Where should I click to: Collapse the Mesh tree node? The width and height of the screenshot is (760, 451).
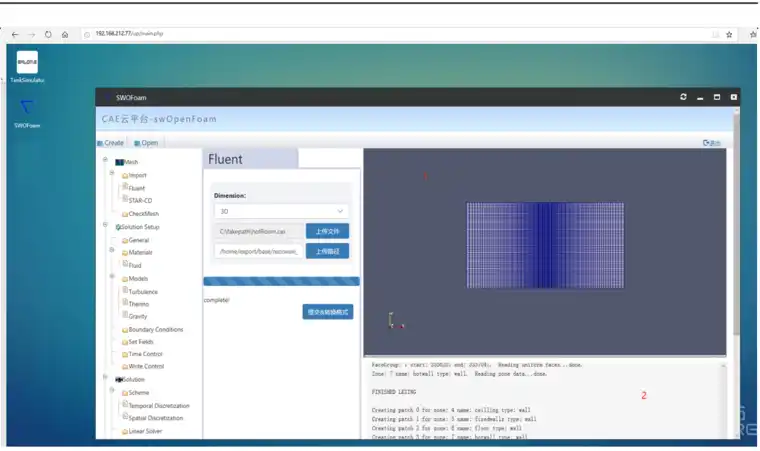tap(105, 160)
